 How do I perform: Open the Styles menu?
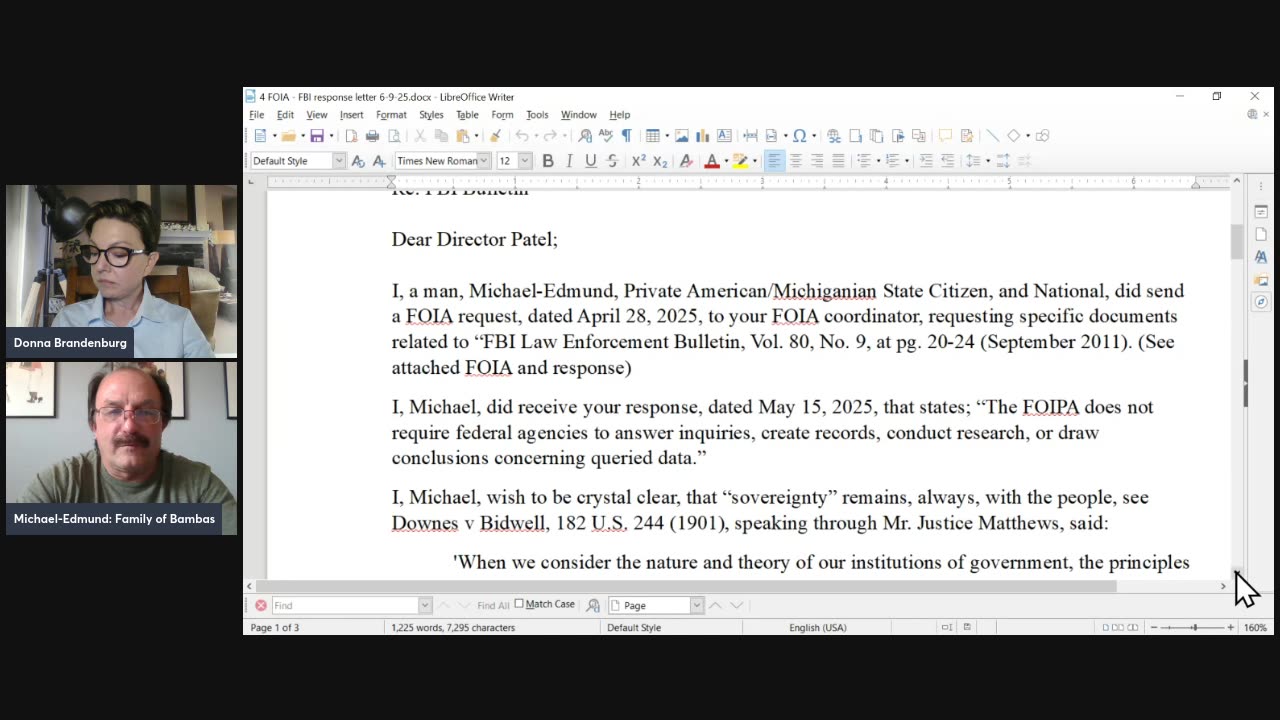click(431, 115)
